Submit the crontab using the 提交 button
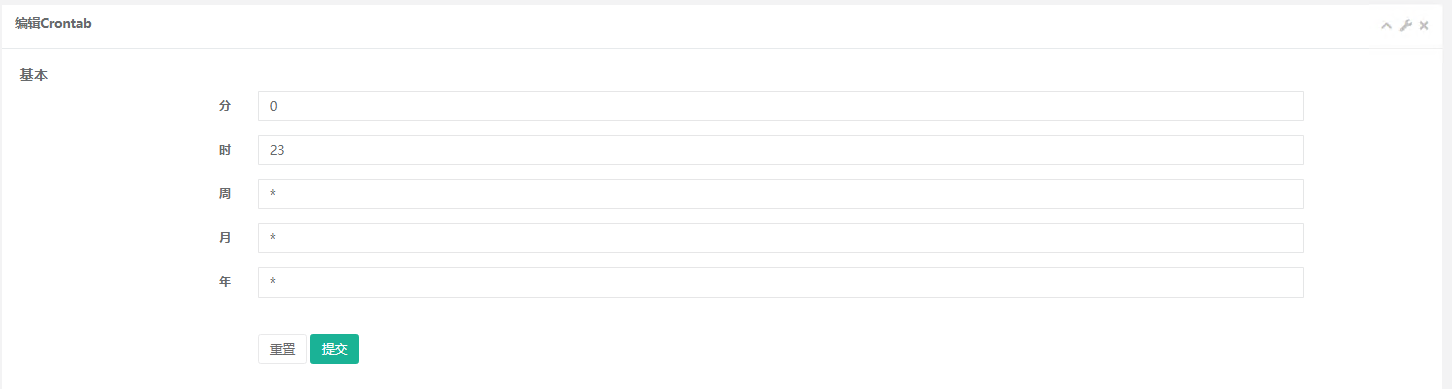 (x=334, y=349)
